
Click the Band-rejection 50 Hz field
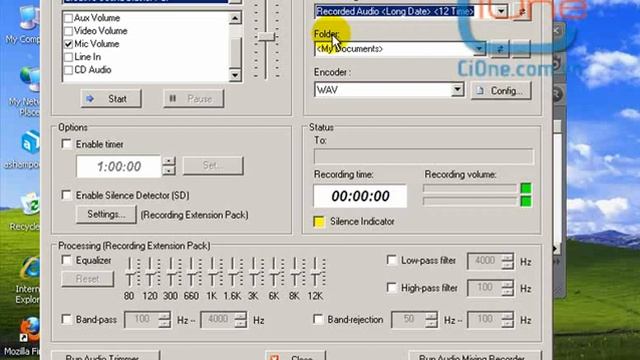[409, 320]
